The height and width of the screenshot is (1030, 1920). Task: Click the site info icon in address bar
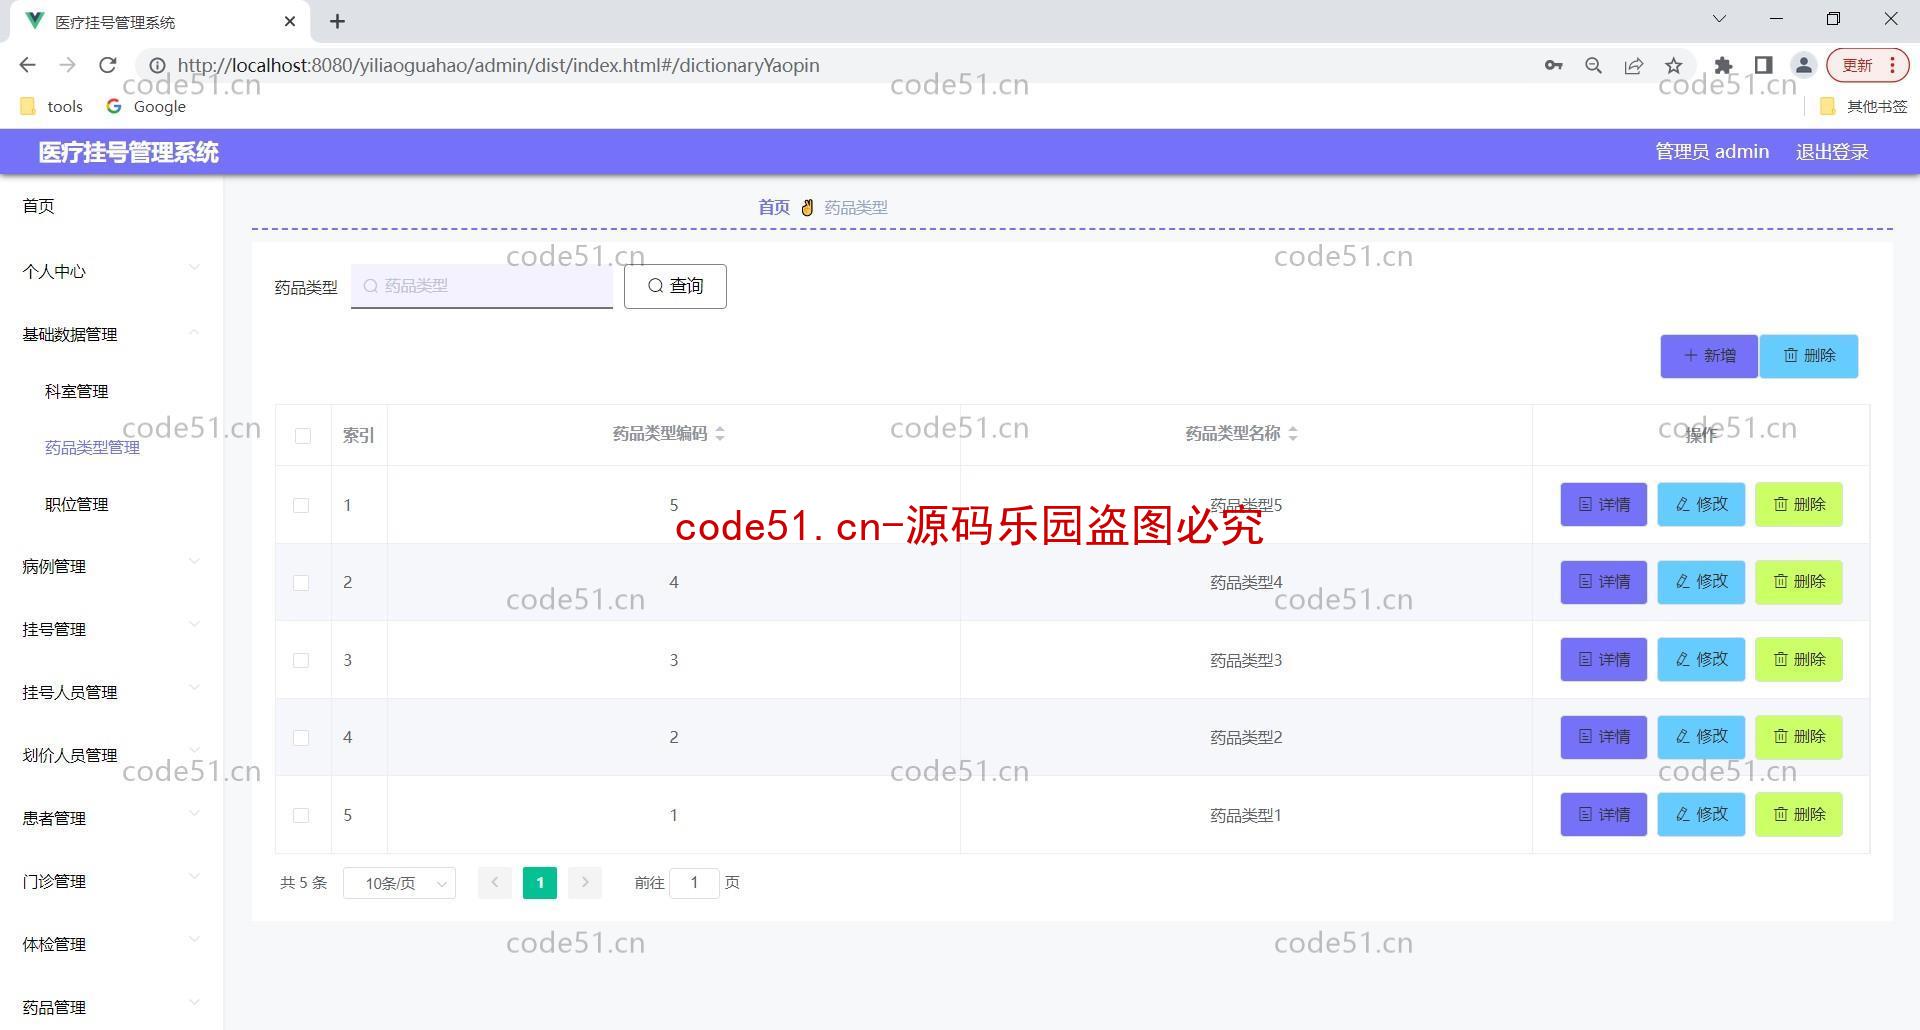[157, 65]
